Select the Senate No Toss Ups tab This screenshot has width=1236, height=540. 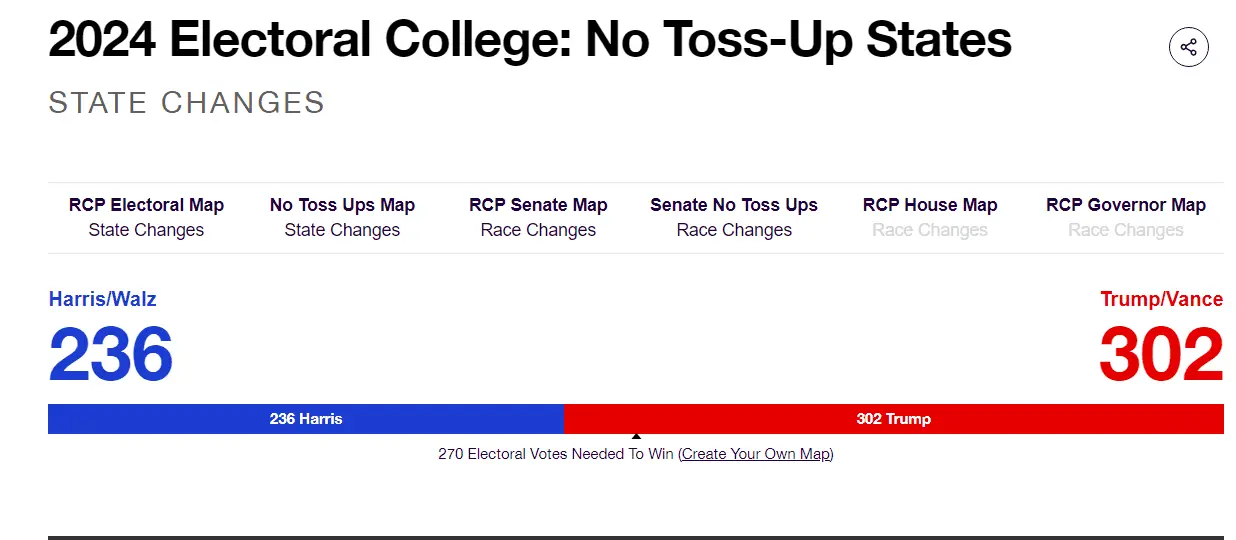coord(734,205)
